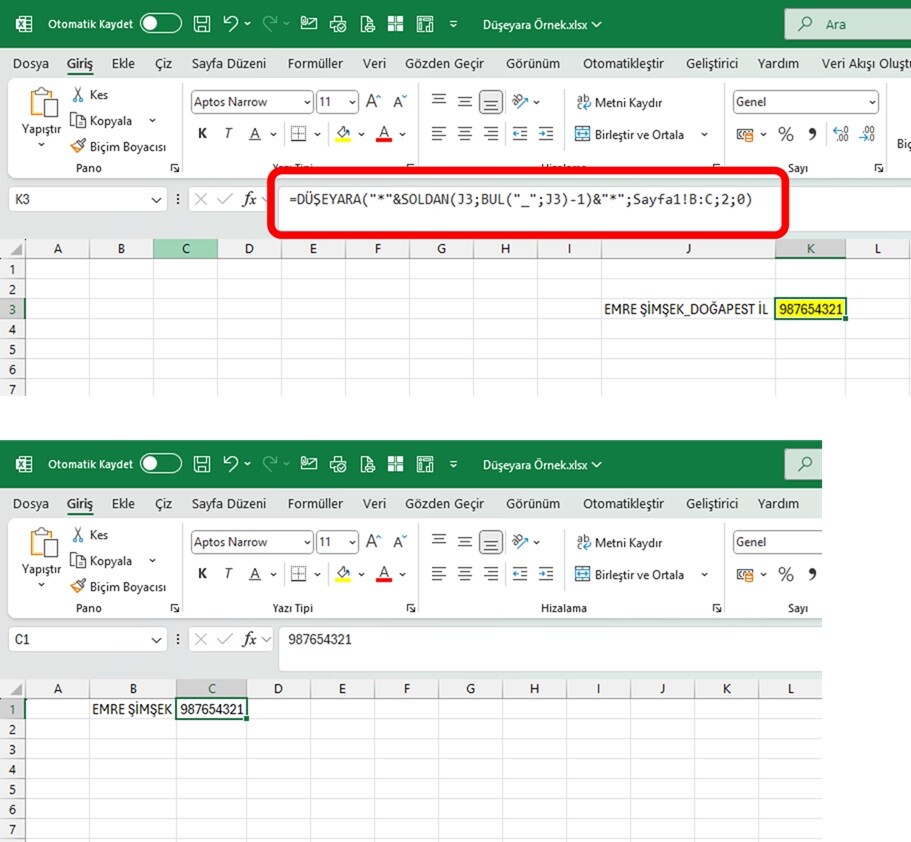Viewport: 911px width, 842px height.
Task: Click the yellow fill color icon in the upper window
Action: (x=343, y=134)
